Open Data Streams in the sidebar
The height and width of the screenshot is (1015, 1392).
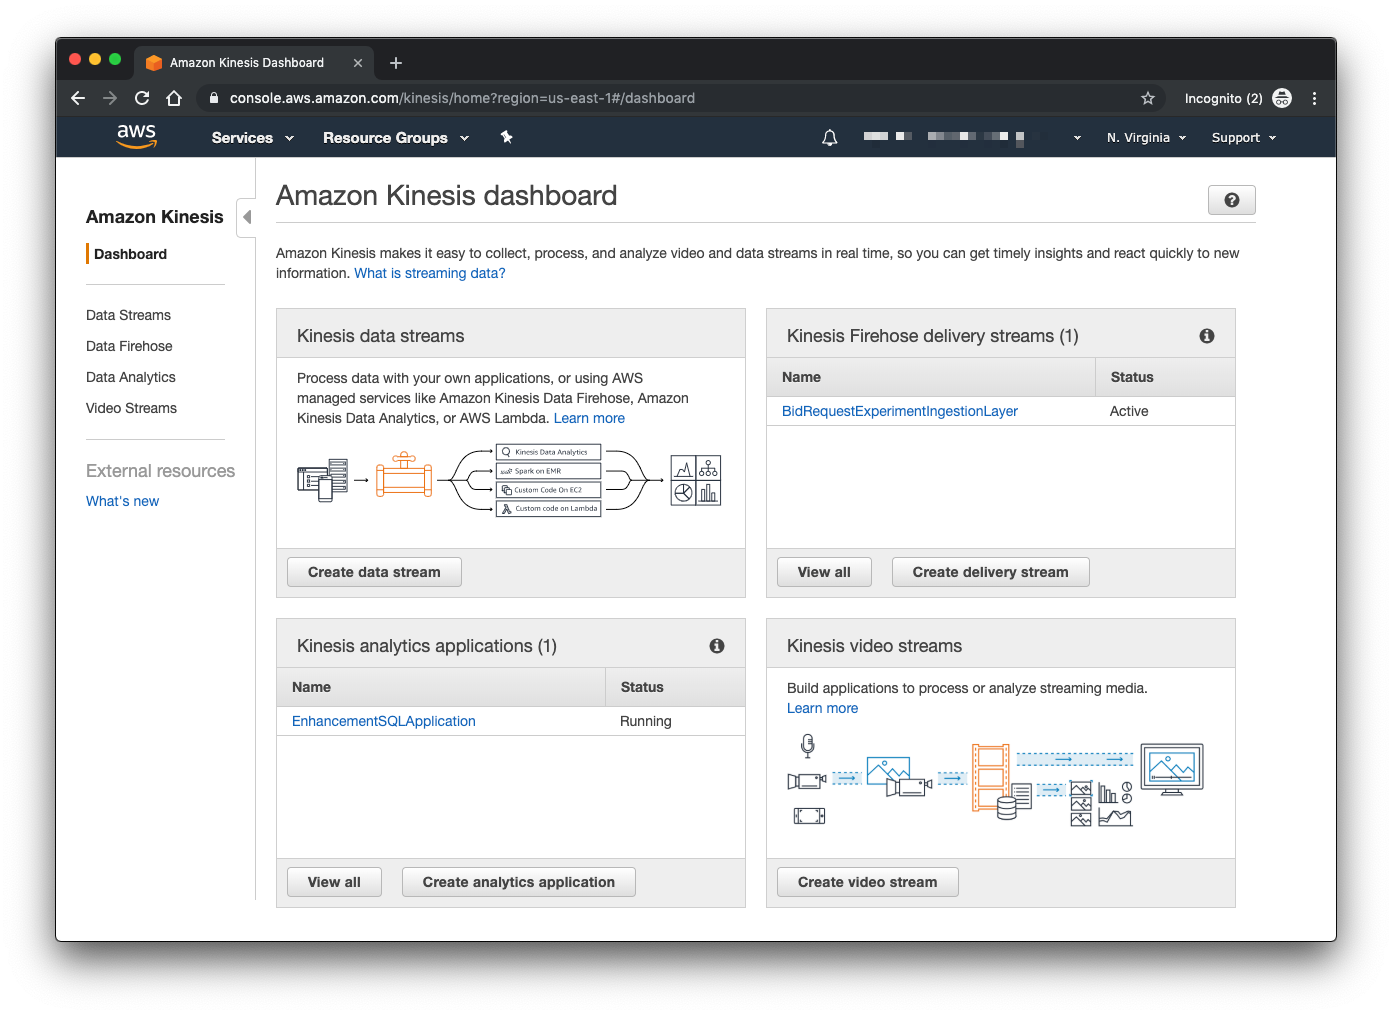[x=128, y=315]
